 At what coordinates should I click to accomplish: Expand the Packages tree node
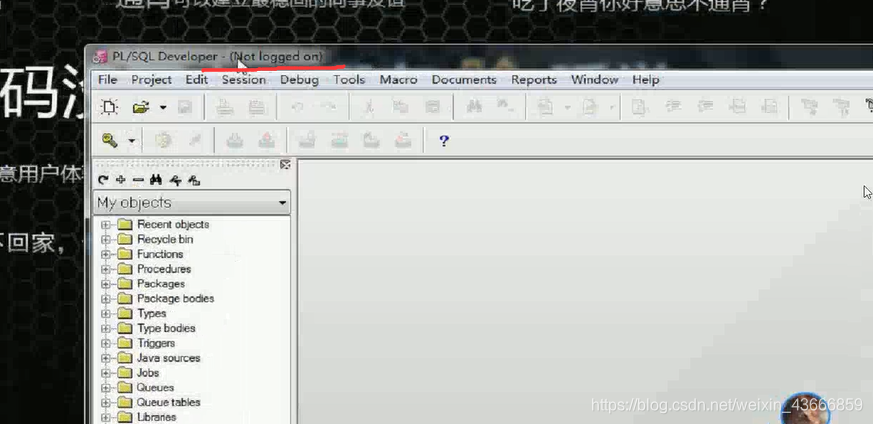105,284
